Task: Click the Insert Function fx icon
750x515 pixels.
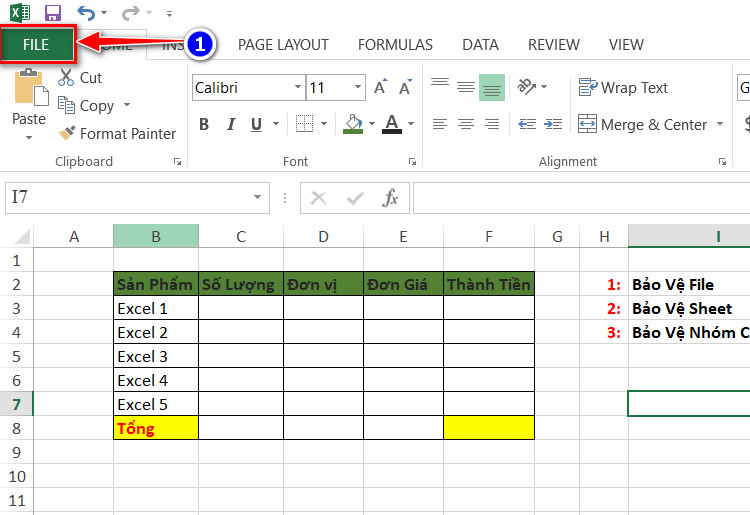Action: coord(390,197)
